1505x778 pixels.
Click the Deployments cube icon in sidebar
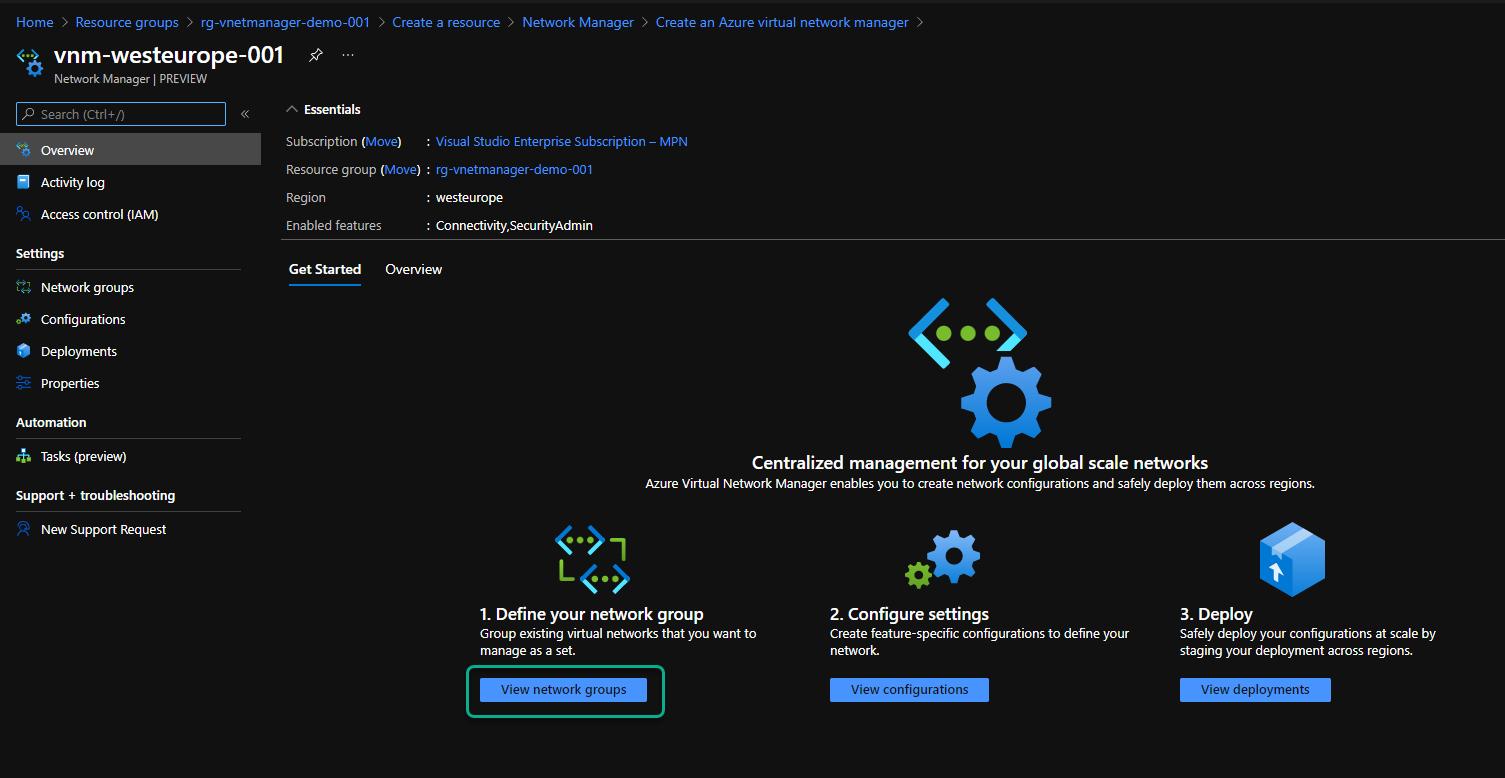(24, 351)
